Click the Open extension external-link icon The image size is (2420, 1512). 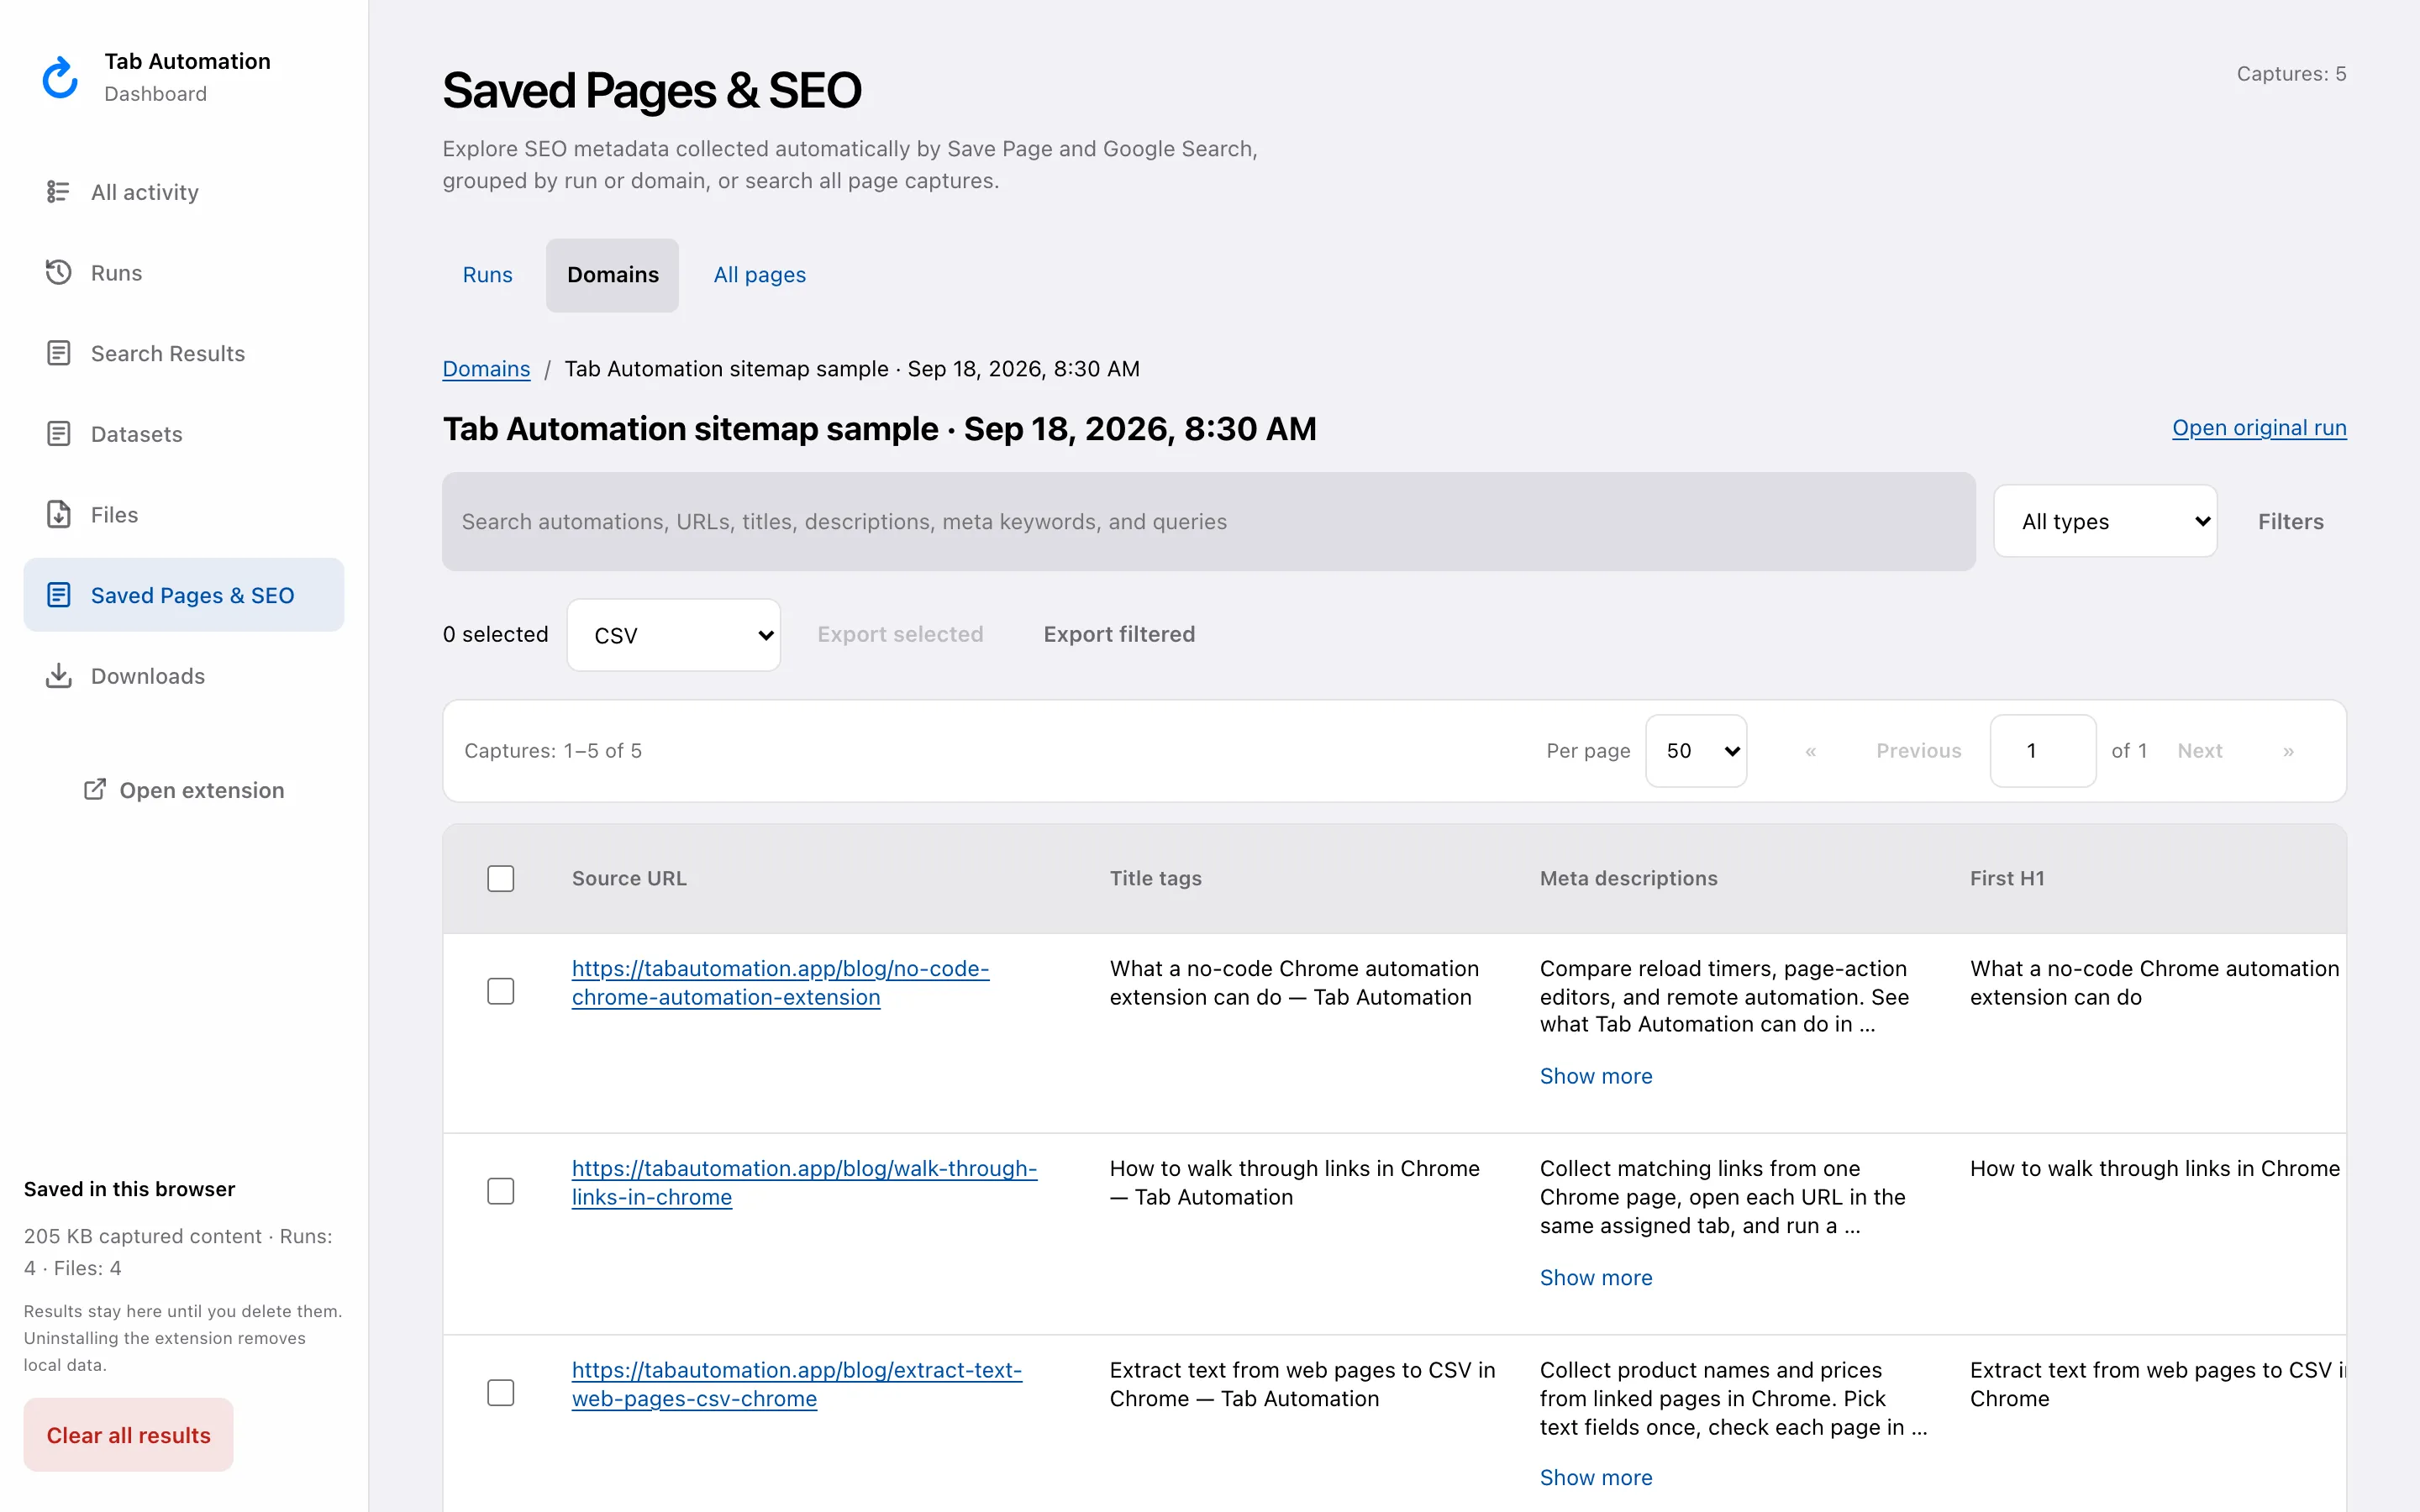tap(95, 790)
